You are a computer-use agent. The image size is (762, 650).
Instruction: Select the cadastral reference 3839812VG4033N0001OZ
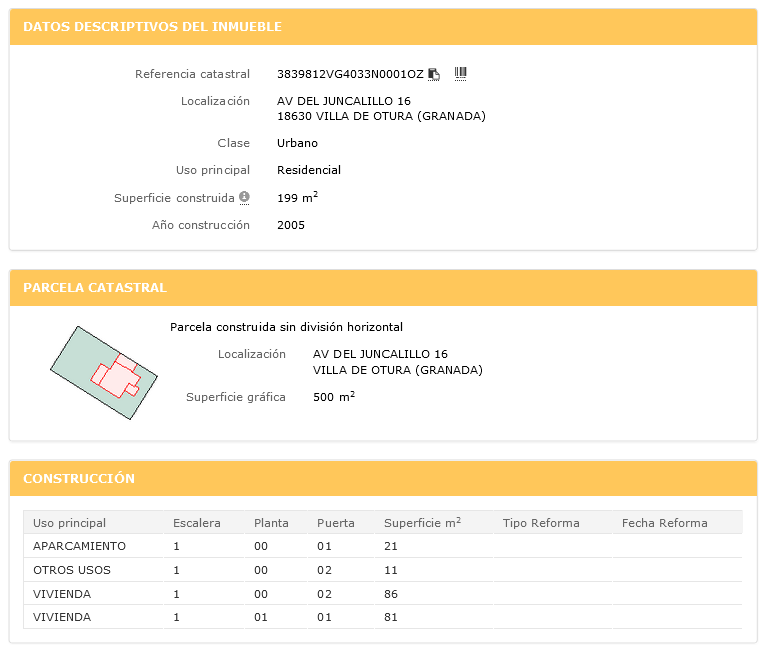pyautogui.click(x=350, y=74)
